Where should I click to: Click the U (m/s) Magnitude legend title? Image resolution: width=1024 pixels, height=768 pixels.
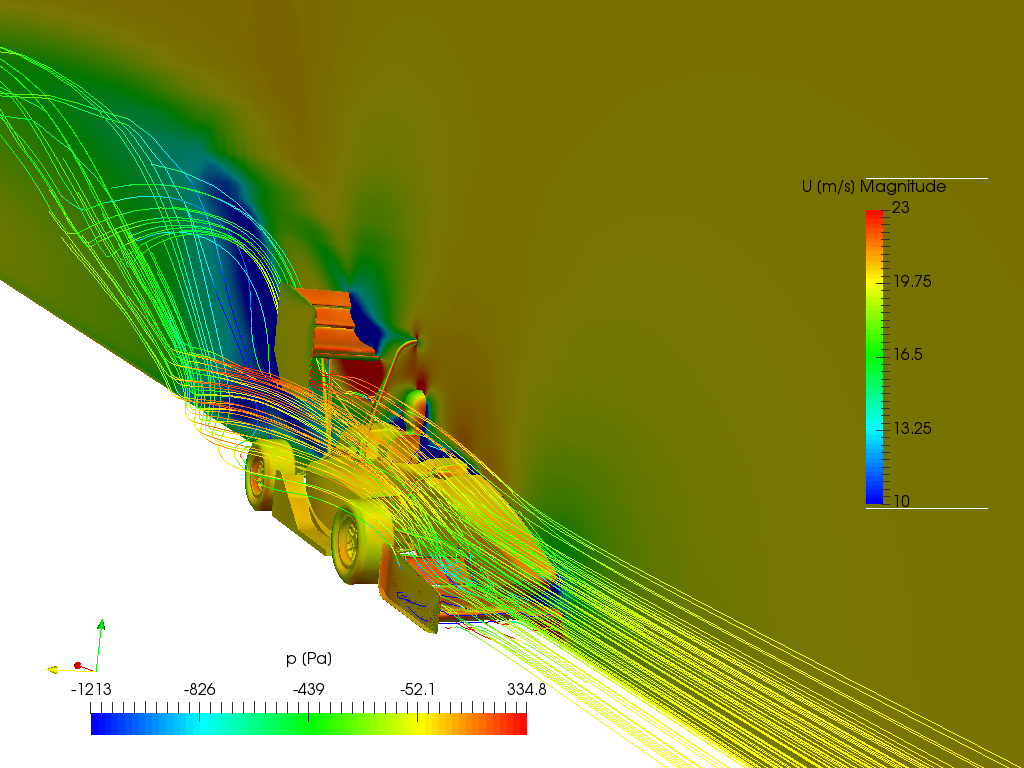pyautogui.click(x=874, y=187)
